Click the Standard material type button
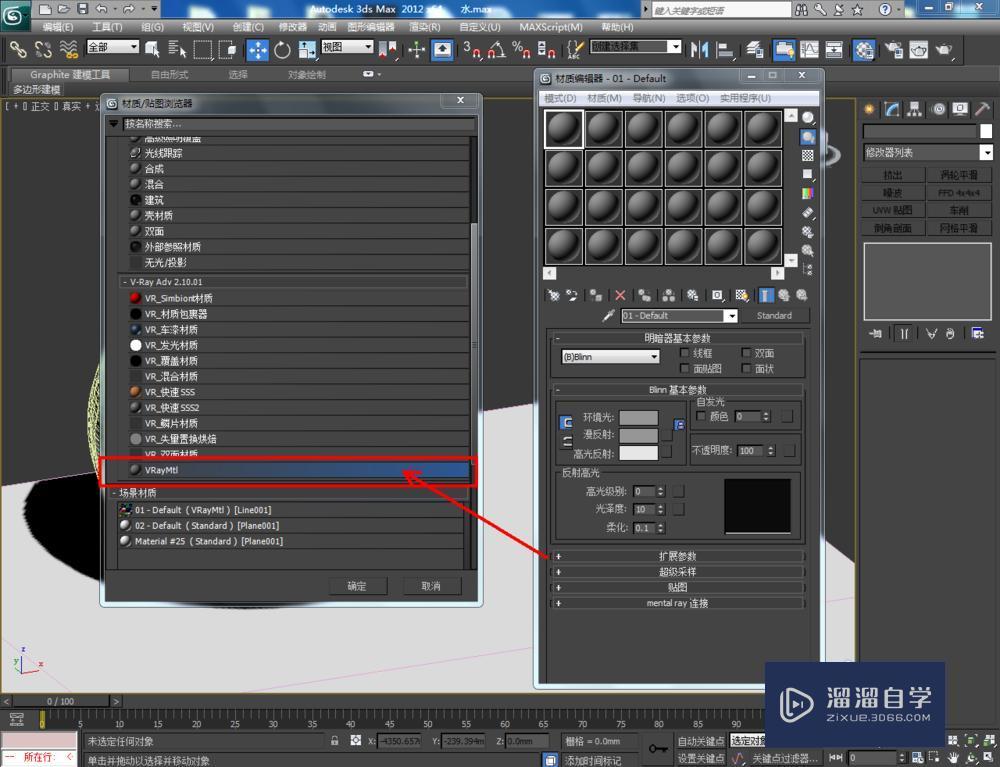This screenshot has height=767, width=1000. click(774, 316)
